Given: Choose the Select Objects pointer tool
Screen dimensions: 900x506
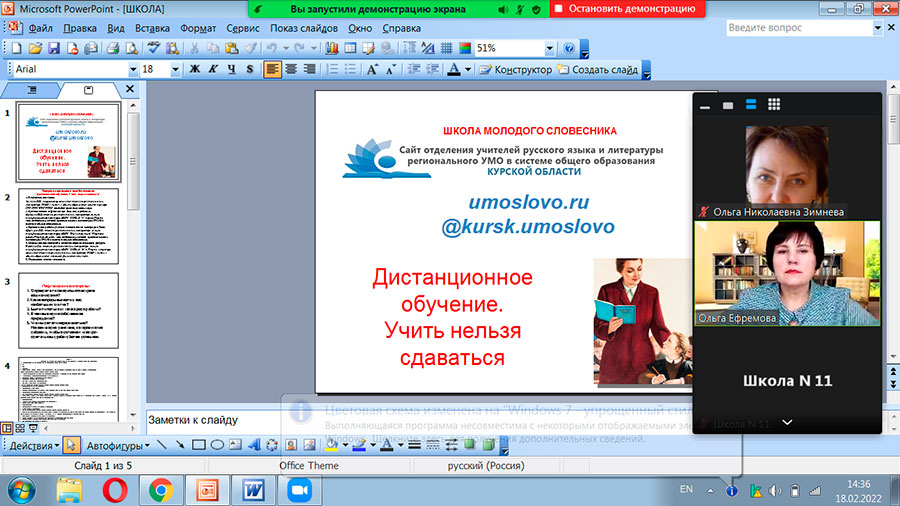Looking at the screenshot, I should pyautogui.click(x=71, y=445).
